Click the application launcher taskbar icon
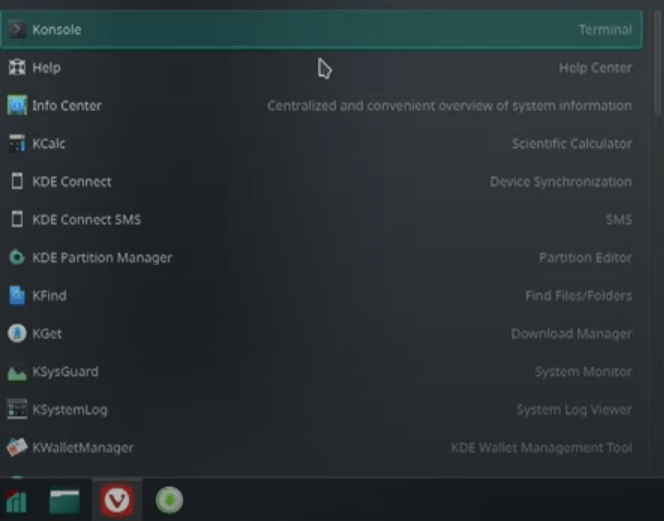The height and width of the screenshot is (521, 664). click(16, 500)
